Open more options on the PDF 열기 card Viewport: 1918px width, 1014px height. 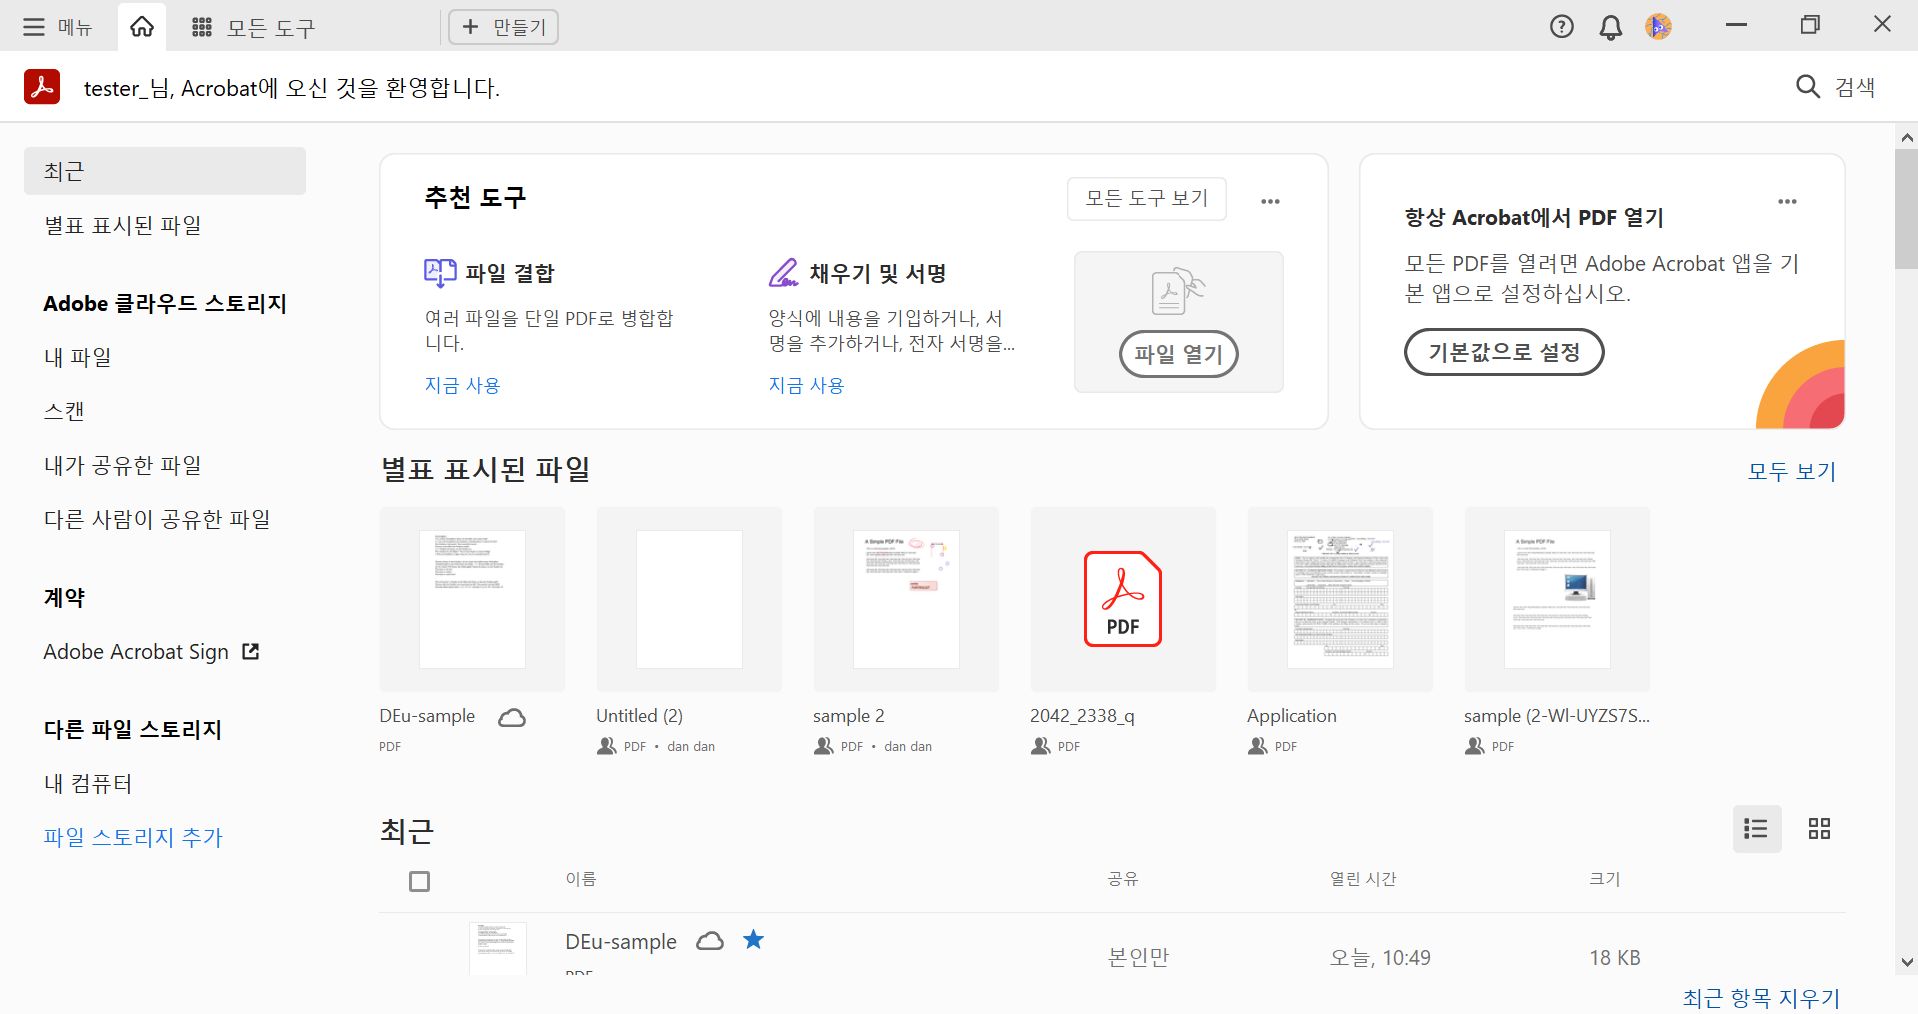coord(1788,201)
